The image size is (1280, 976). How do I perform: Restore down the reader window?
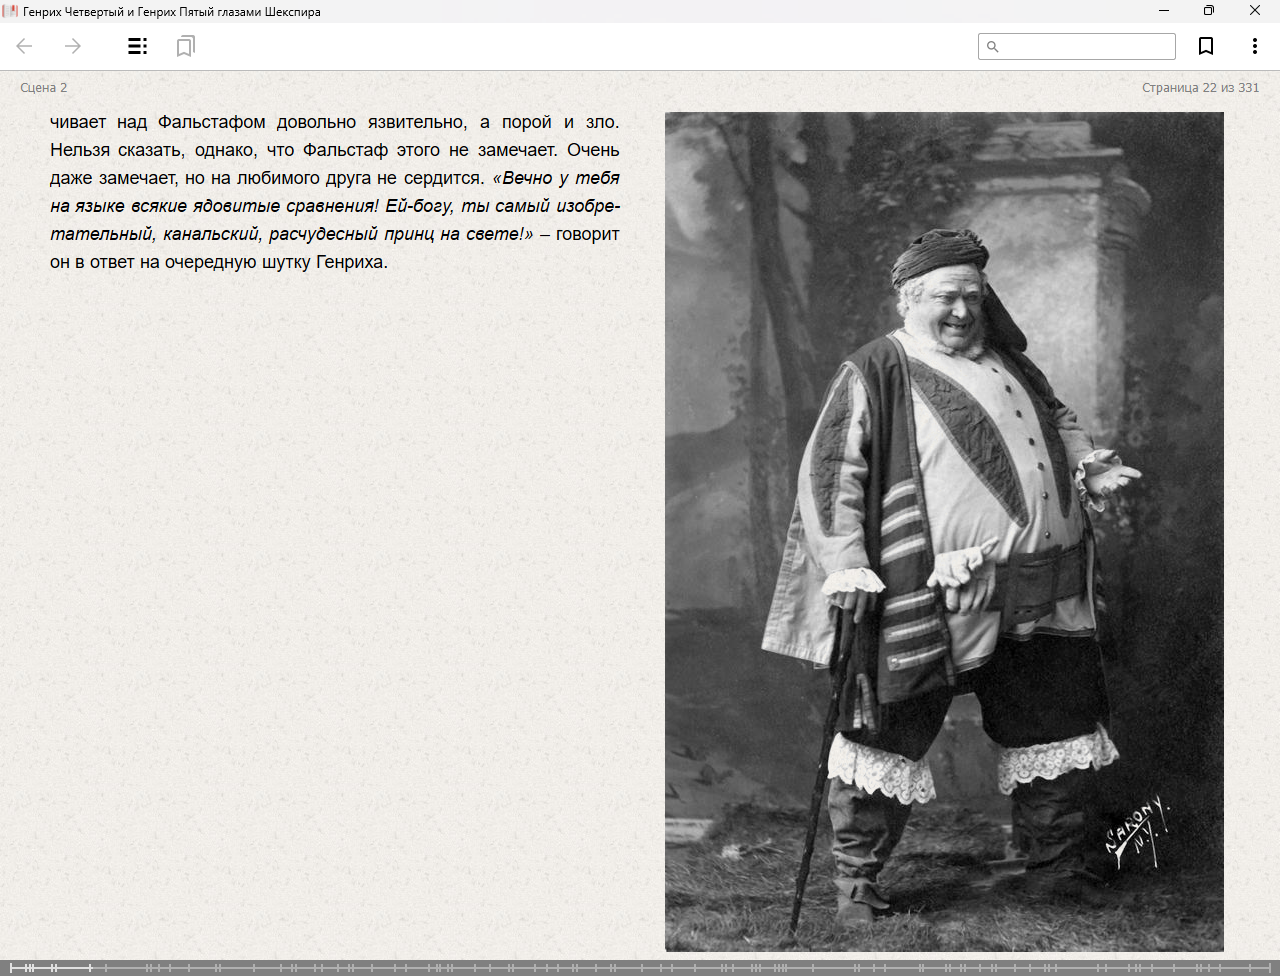(1209, 11)
